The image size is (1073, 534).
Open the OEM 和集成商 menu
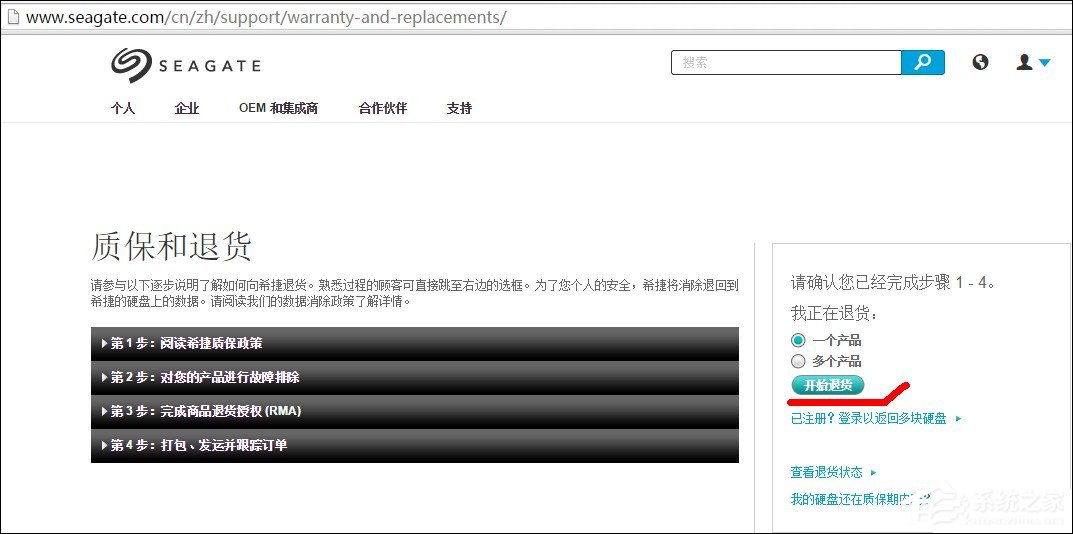[x=278, y=108]
